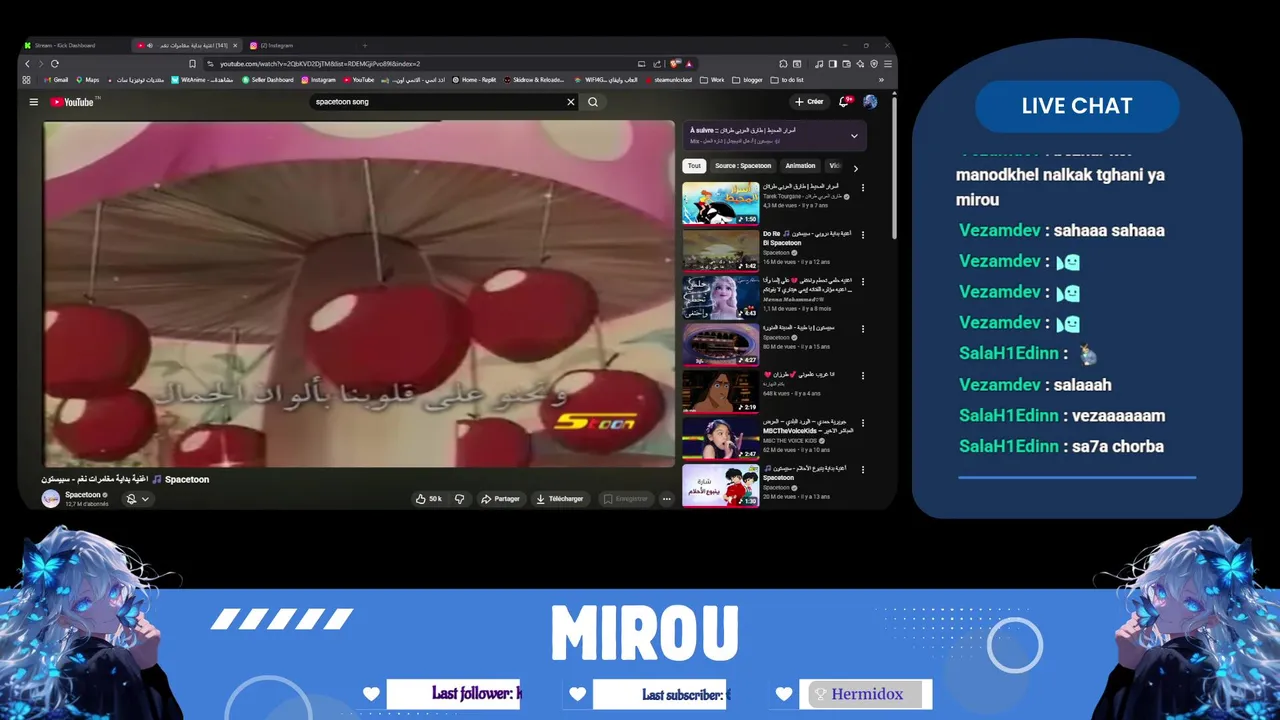Viewport: 1280px width, 720px height.
Task: Click the Brave shields lion icon
Action: click(676, 64)
